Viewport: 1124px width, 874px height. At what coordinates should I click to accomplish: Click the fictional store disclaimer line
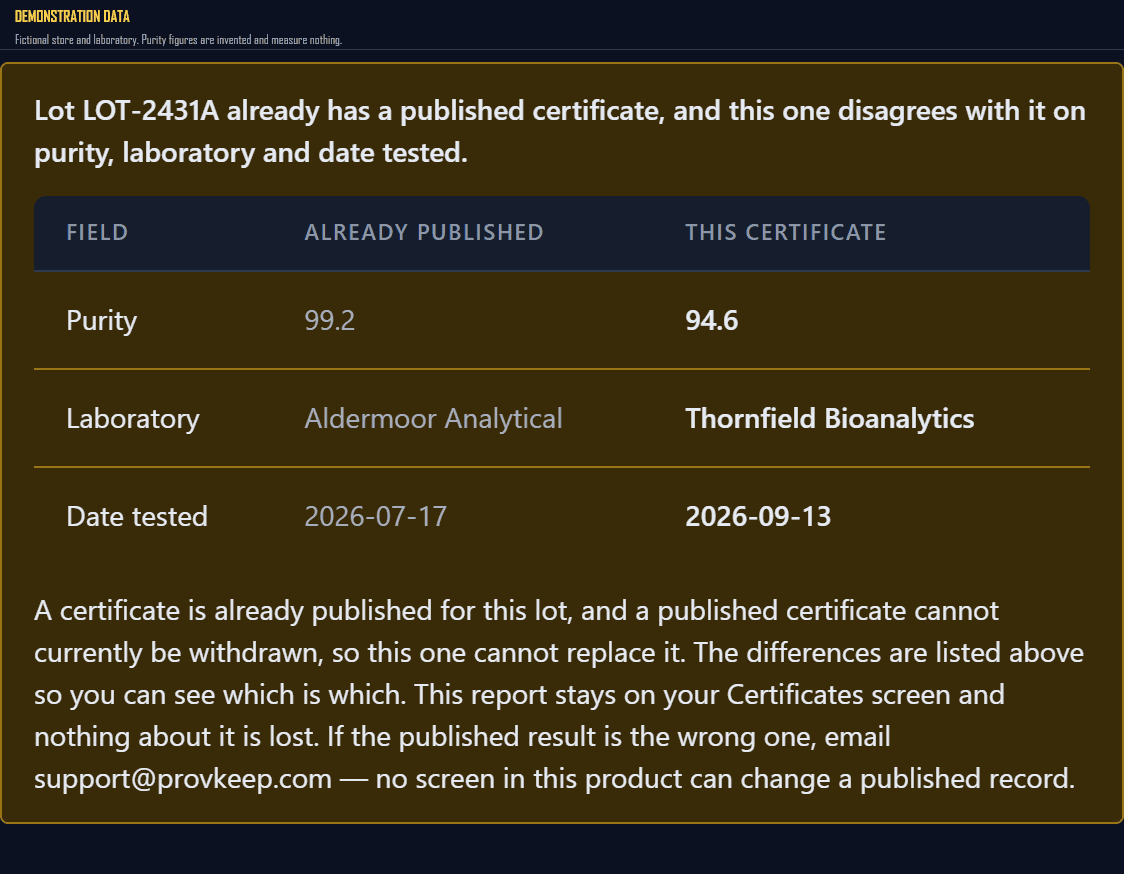tap(178, 39)
